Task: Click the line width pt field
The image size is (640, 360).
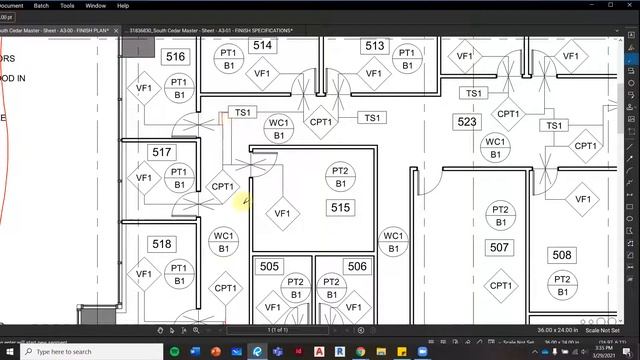Action: [7, 18]
